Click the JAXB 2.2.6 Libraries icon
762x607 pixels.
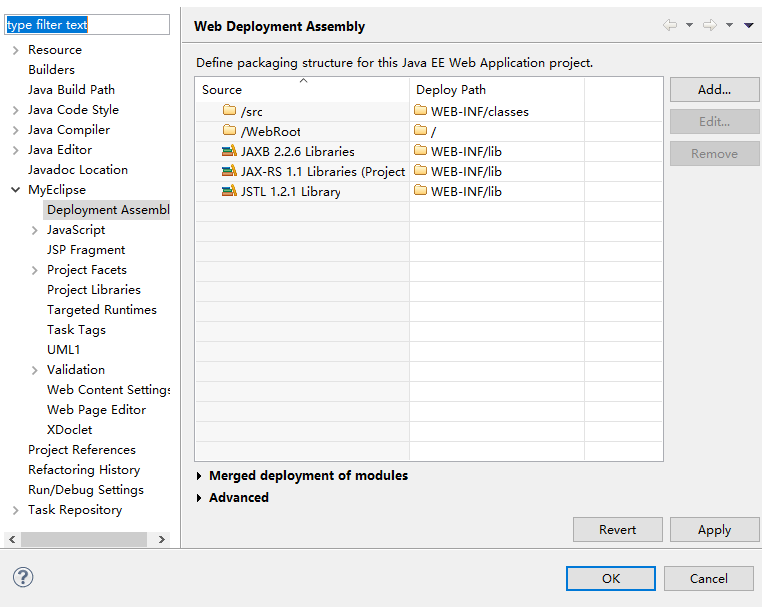point(230,151)
